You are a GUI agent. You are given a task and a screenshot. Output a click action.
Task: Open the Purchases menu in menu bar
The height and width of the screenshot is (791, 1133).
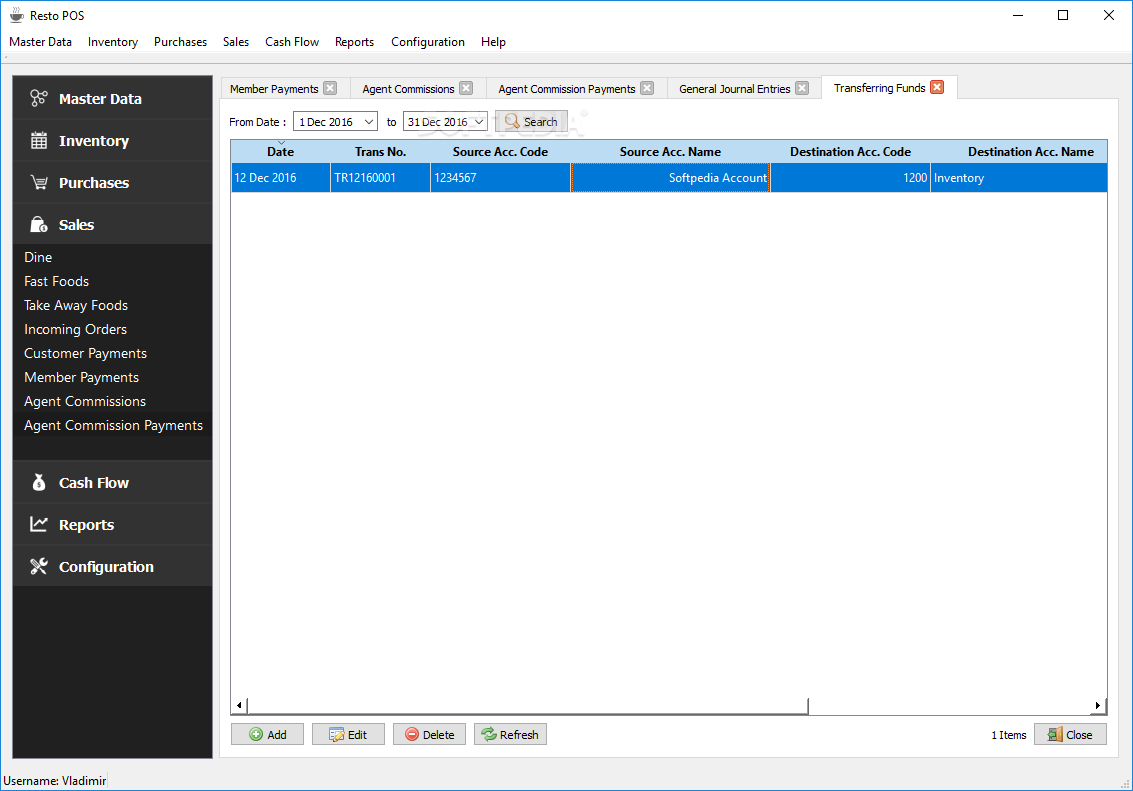pyautogui.click(x=180, y=42)
